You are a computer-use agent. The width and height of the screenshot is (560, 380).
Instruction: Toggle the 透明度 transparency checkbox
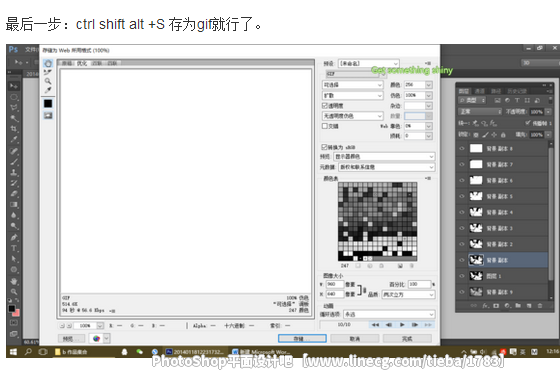click(325, 106)
